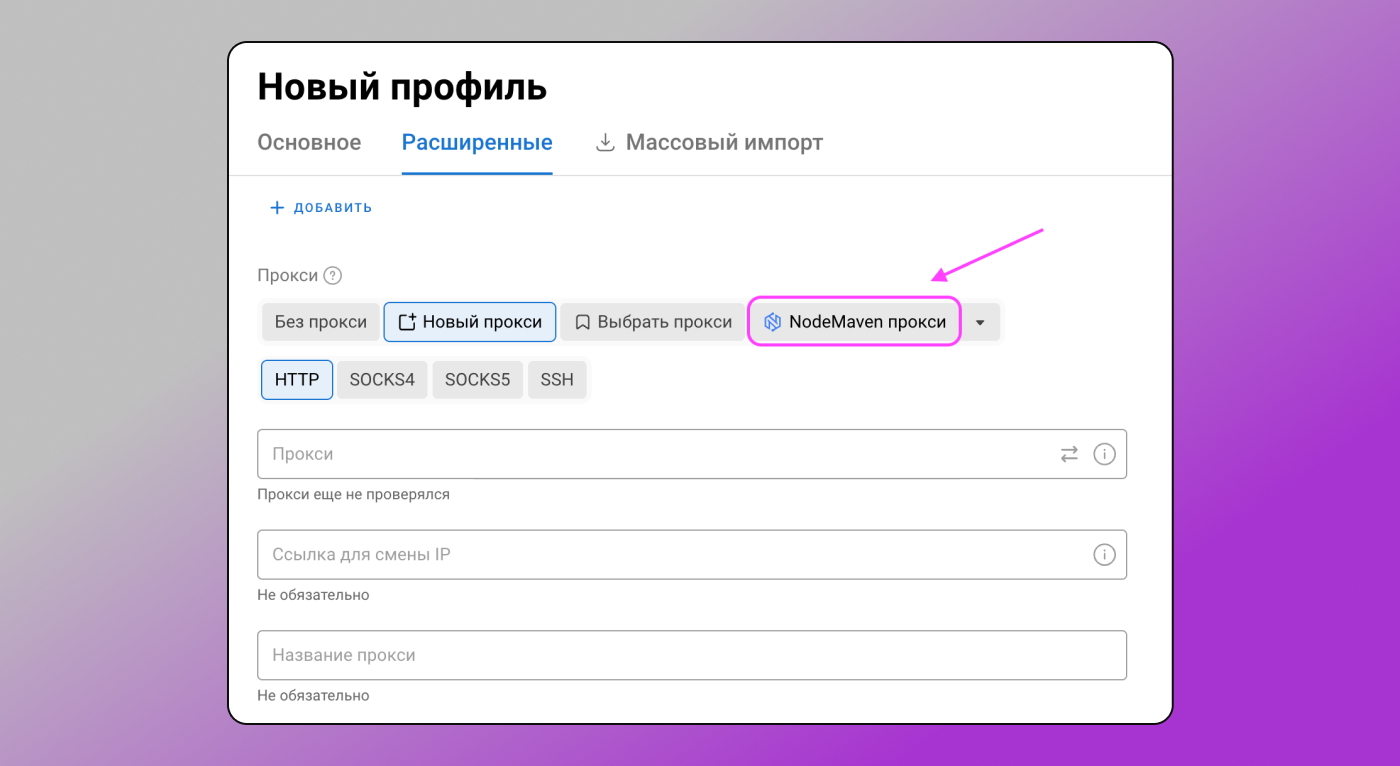Click the Новый прокси button
The width and height of the screenshot is (1400, 766).
(469, 321)
